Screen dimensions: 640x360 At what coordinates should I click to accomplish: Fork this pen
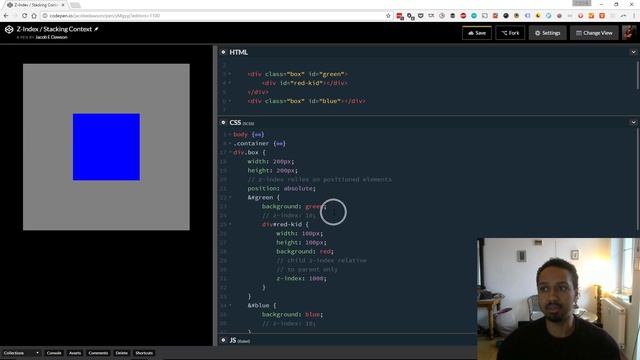pyautogui.click(x=510, y=33)
